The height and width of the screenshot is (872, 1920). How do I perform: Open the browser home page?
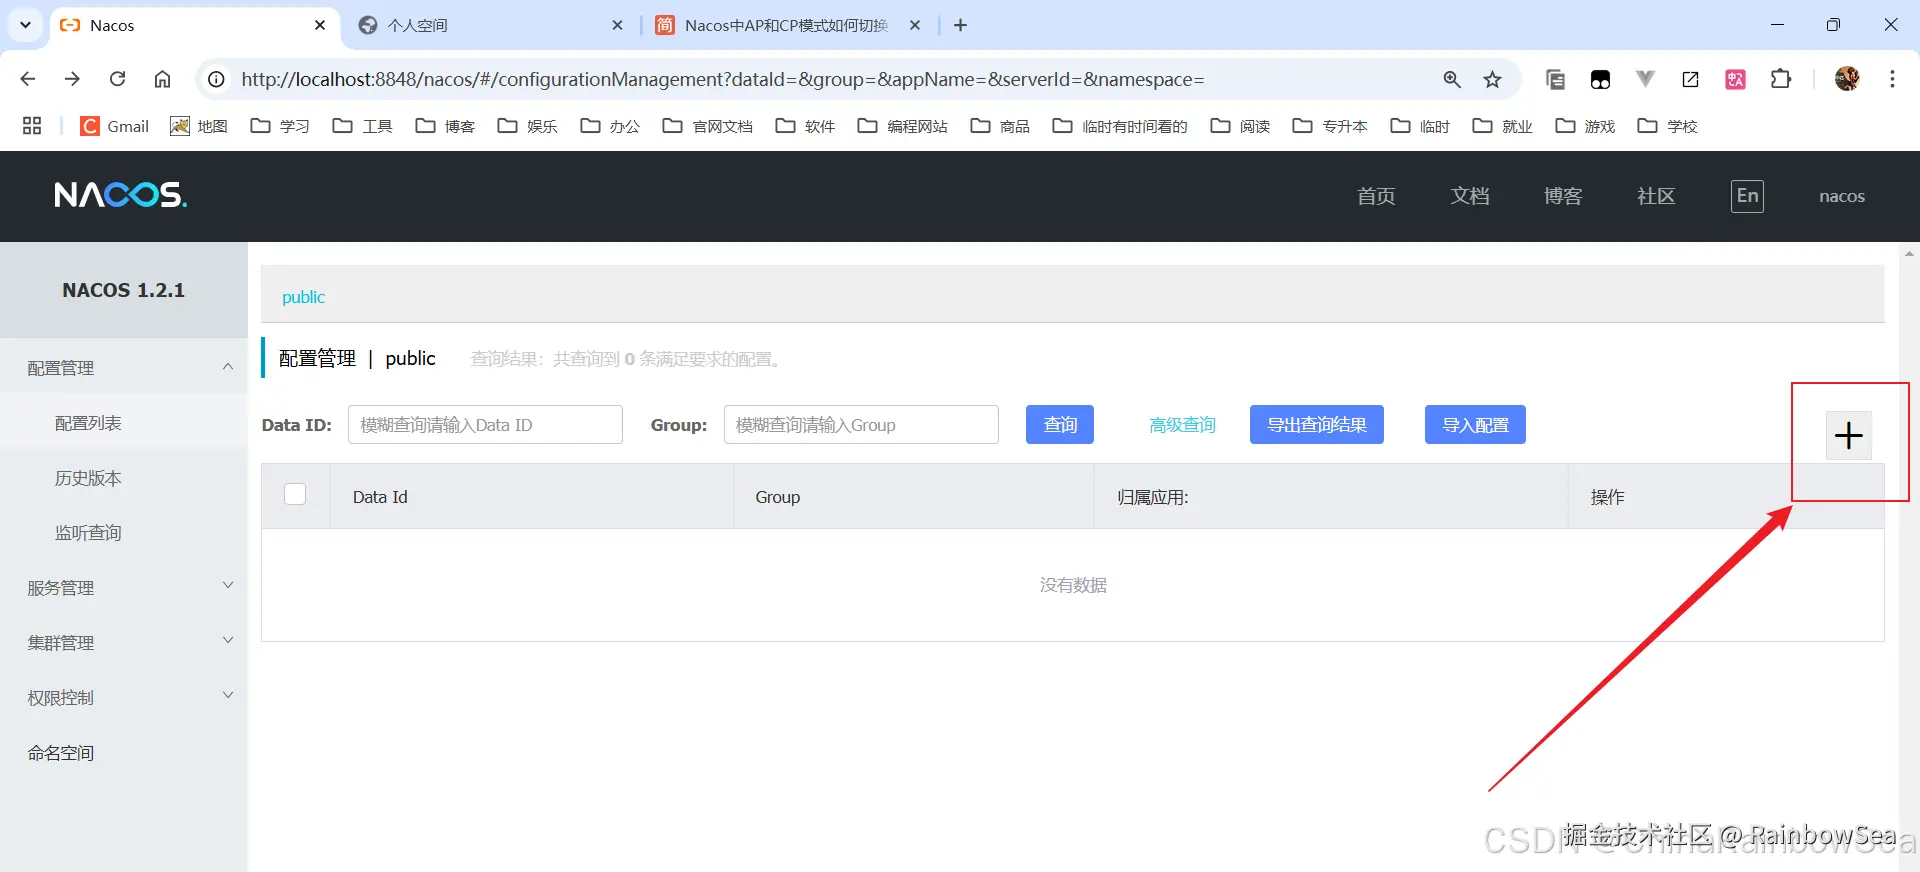tap(162, 79)
